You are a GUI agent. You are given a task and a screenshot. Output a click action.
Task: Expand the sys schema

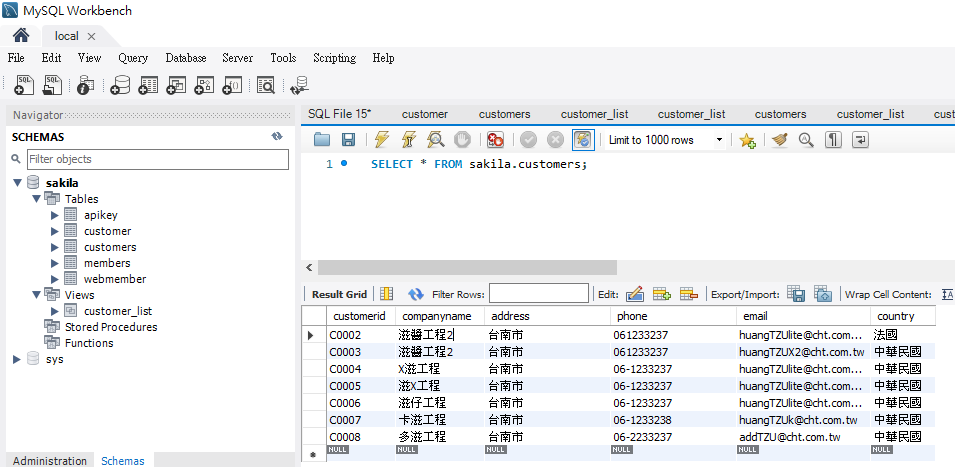pyautogui.click(x=17, y=359)
